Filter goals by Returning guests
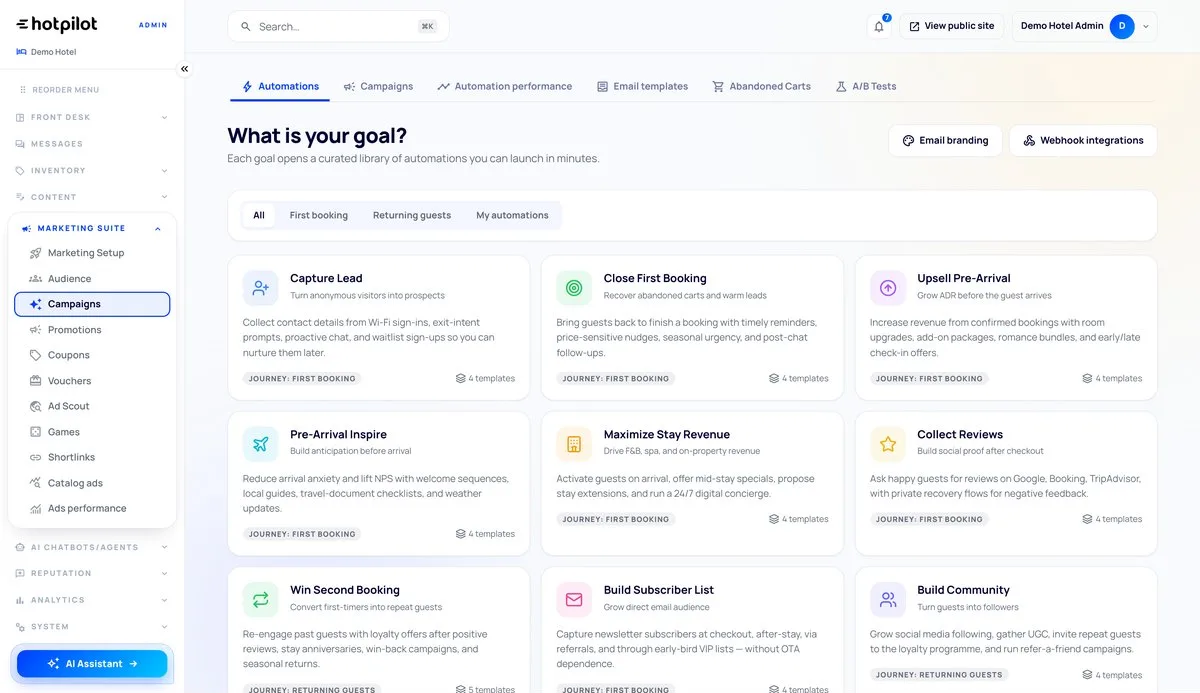Viewport: 1200px width, 693px height. coord(412,215)
